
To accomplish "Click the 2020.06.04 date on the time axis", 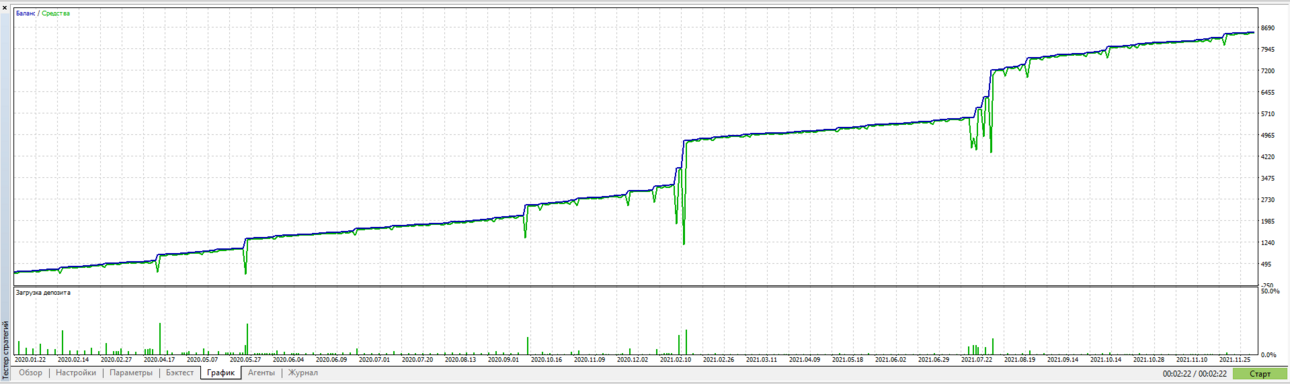I will click(288, 360).
